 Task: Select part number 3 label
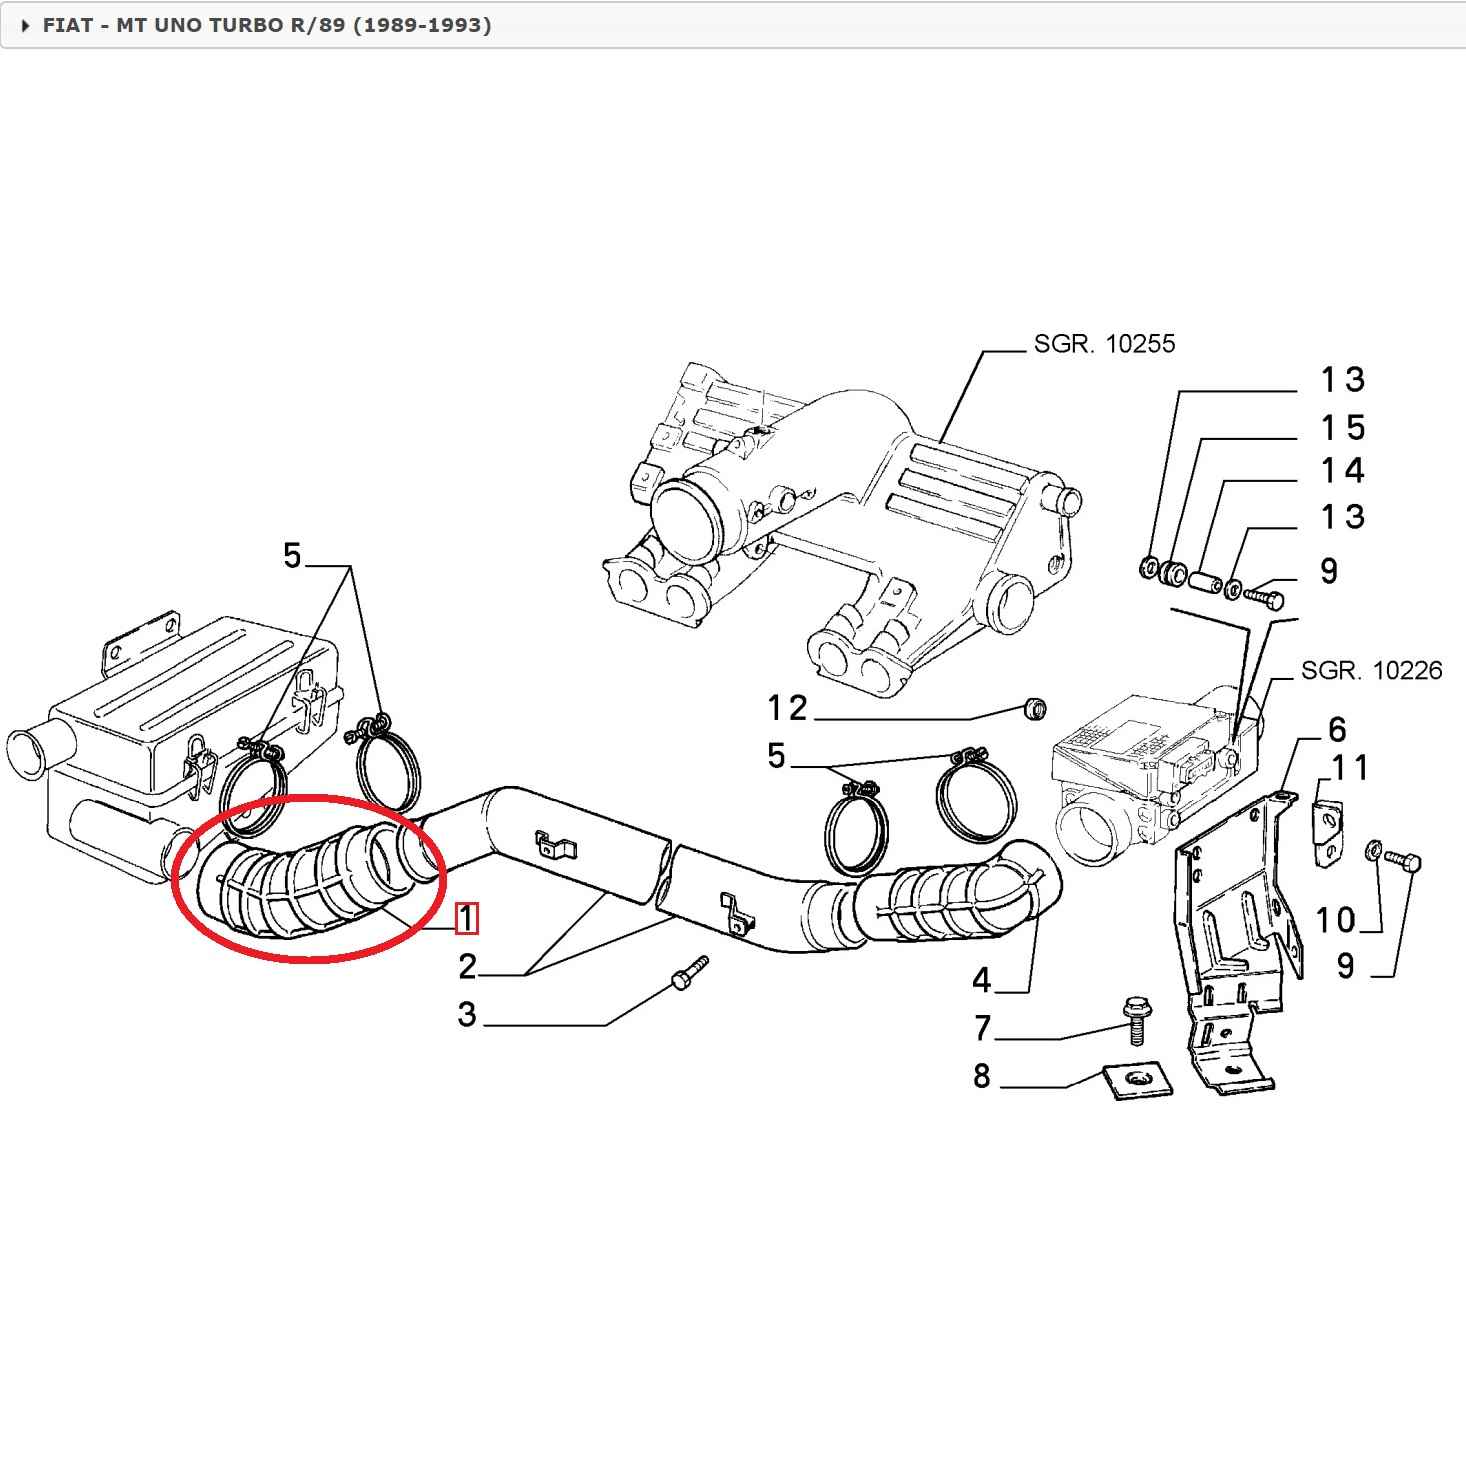coord(467,1015)
